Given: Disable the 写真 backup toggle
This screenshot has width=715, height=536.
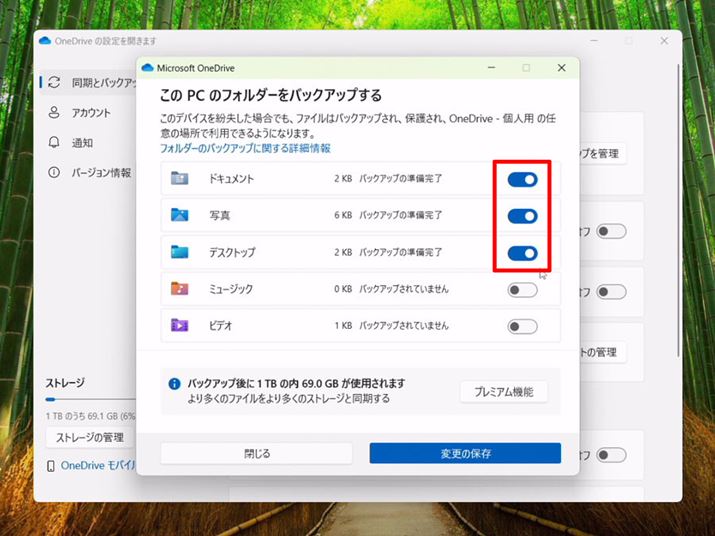Looking at the screenshot, I should tap(522, 216).
